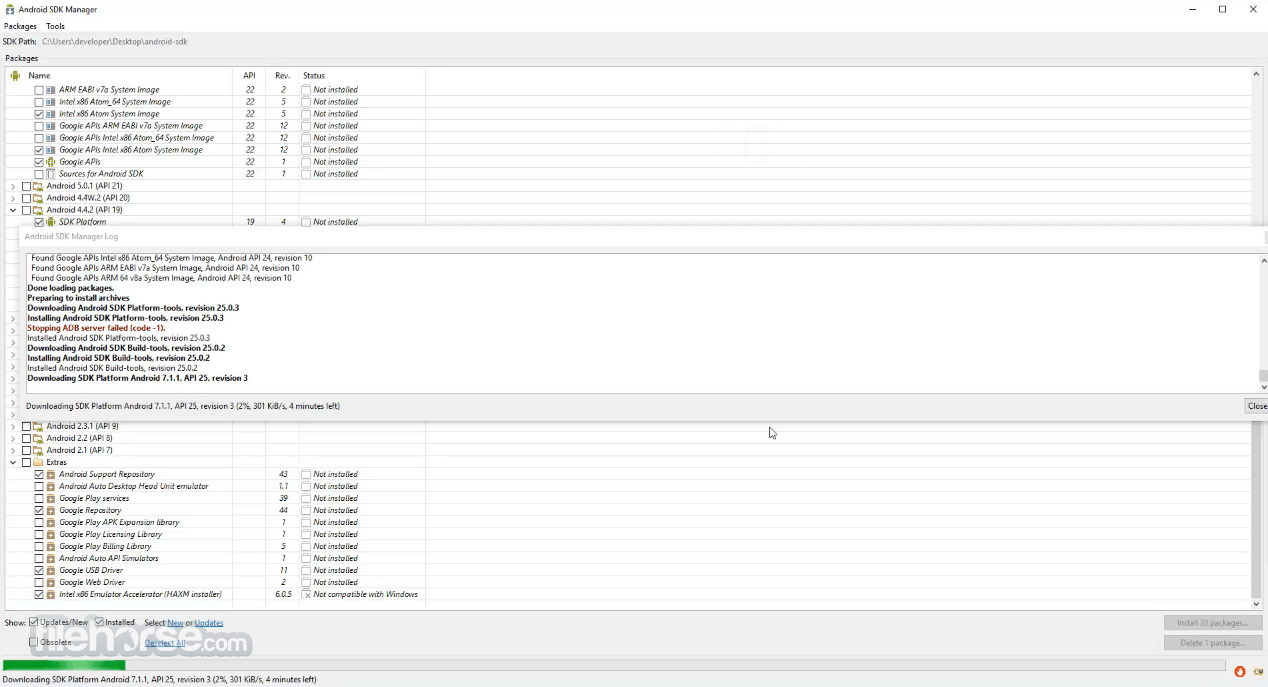Image resolution: width=1268 pixels, height=687 pixels.
Task: Click the Sources for Android SDK icon
Action: pyautogui.click(x=51, y=174)
